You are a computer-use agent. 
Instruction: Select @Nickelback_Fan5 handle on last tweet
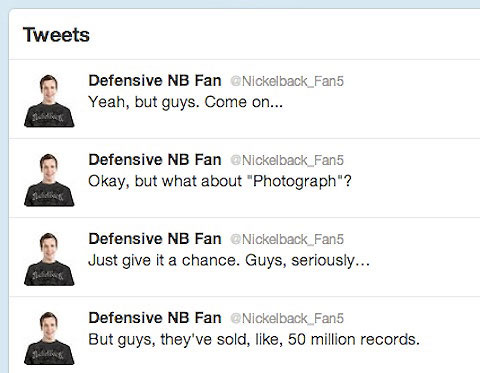pos(287,318)
